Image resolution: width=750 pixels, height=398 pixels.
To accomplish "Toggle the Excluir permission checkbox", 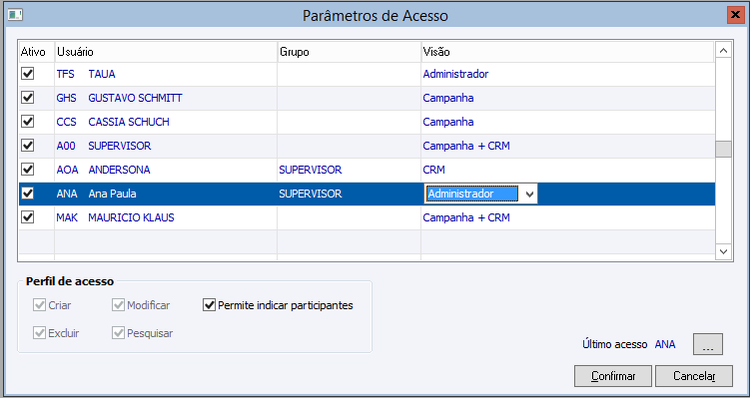I will pyautogui.click(x=39, y=333).
